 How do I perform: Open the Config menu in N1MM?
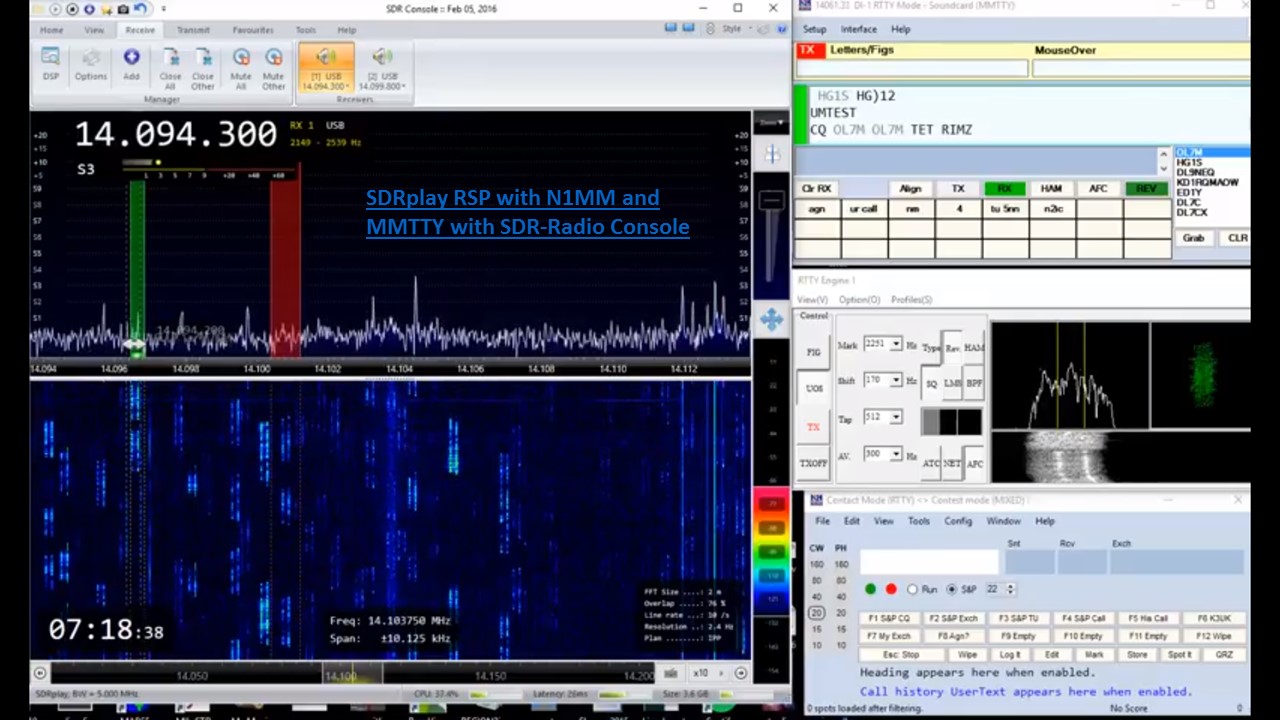958,521
